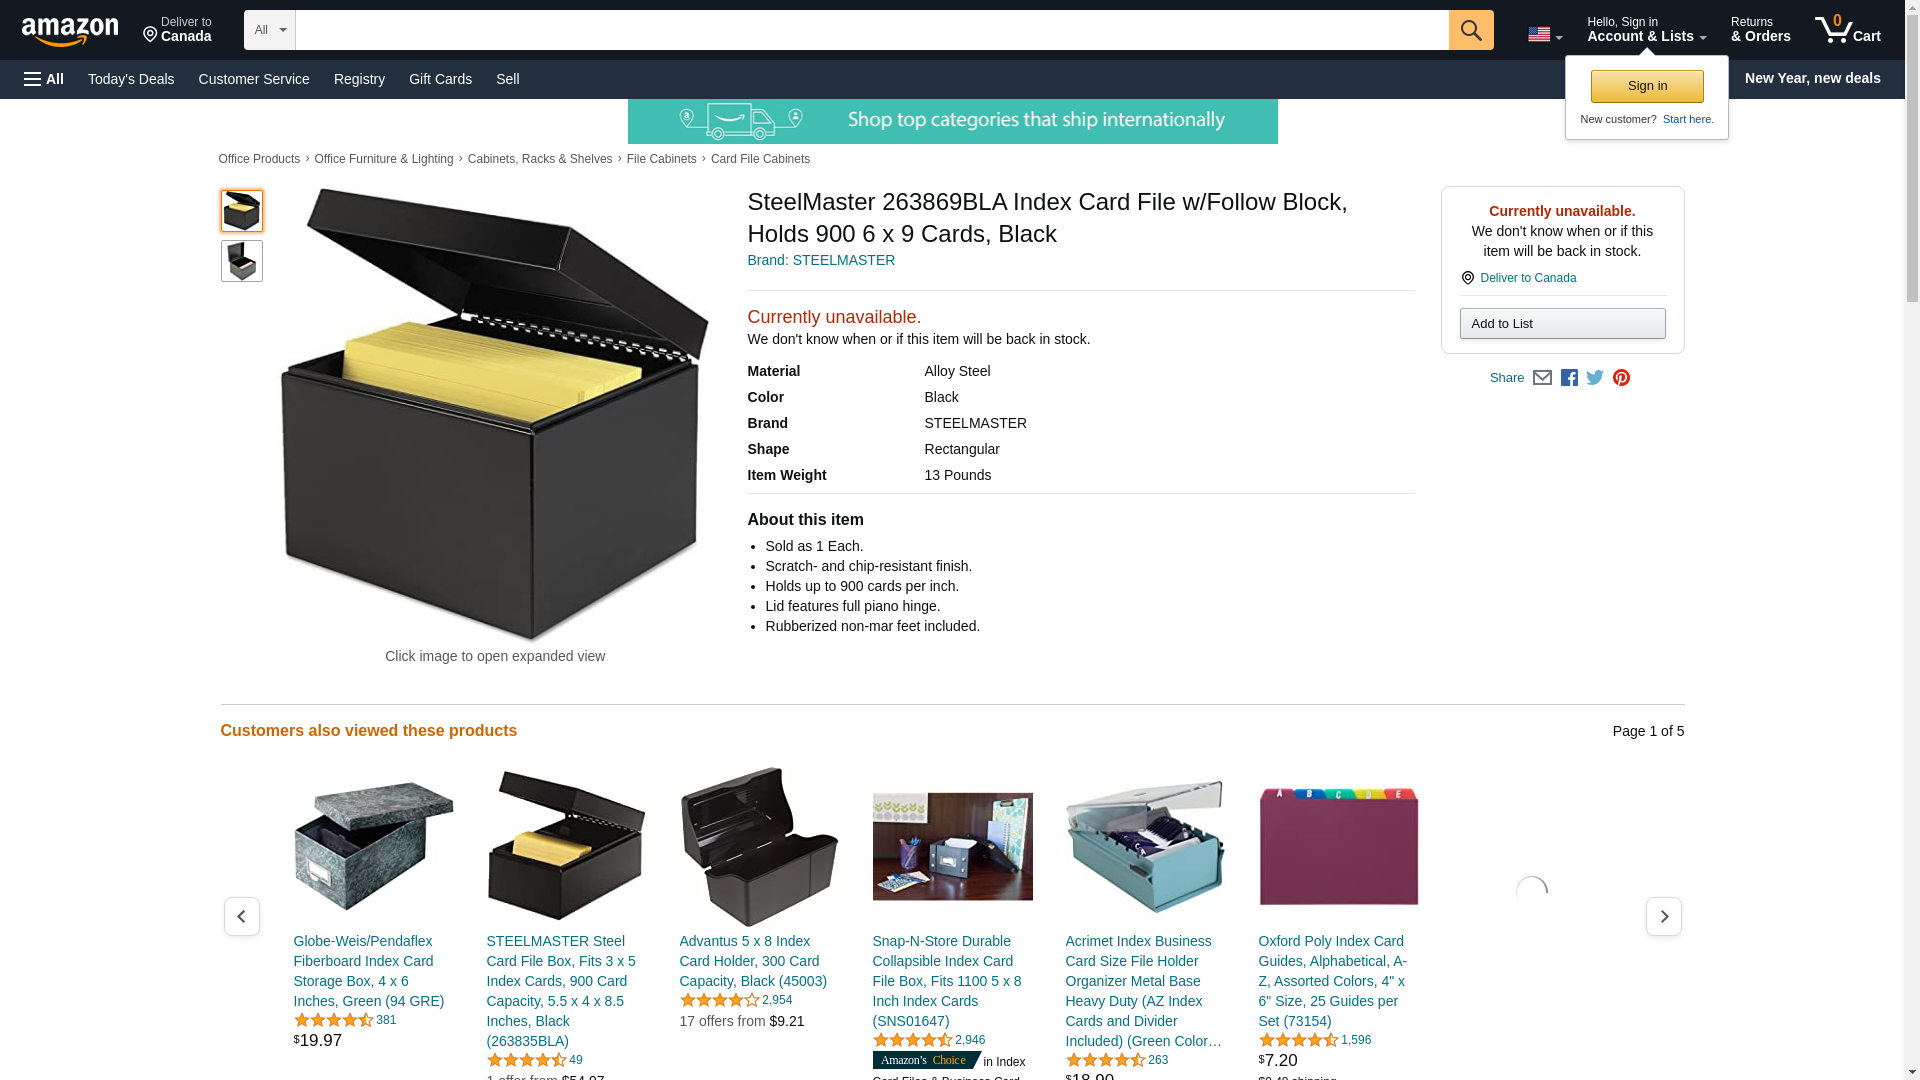Screen dimensions: 1920x1080
Task: Select the second product thumbnail image
Action: (x=241, y=261)
